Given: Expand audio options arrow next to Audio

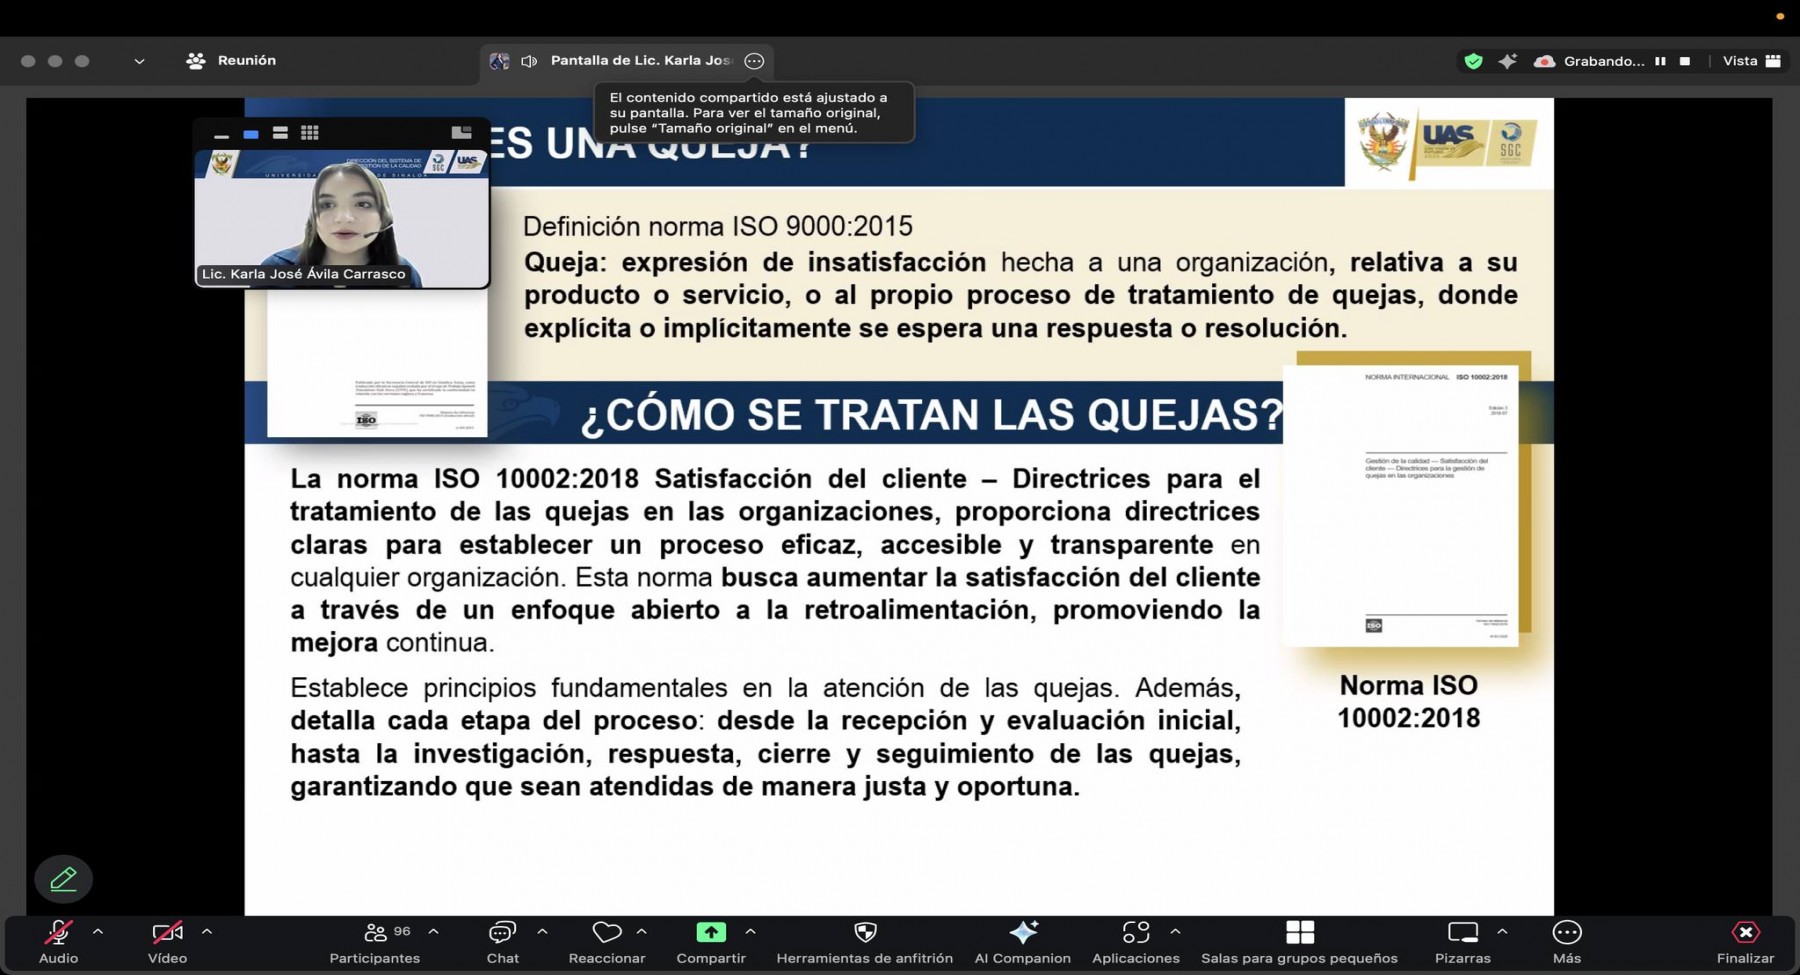Looking at the screenshot, I should tap(98, 932).
